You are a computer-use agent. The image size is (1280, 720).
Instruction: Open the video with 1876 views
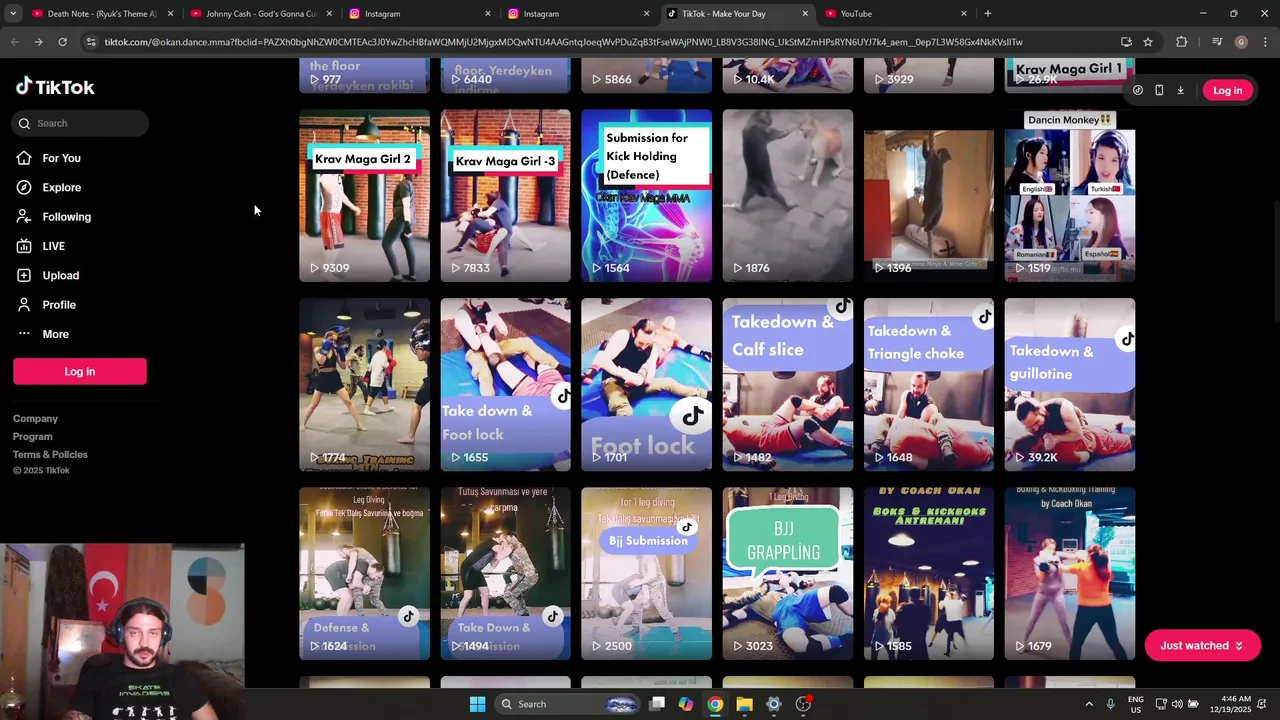pos(787,196)
